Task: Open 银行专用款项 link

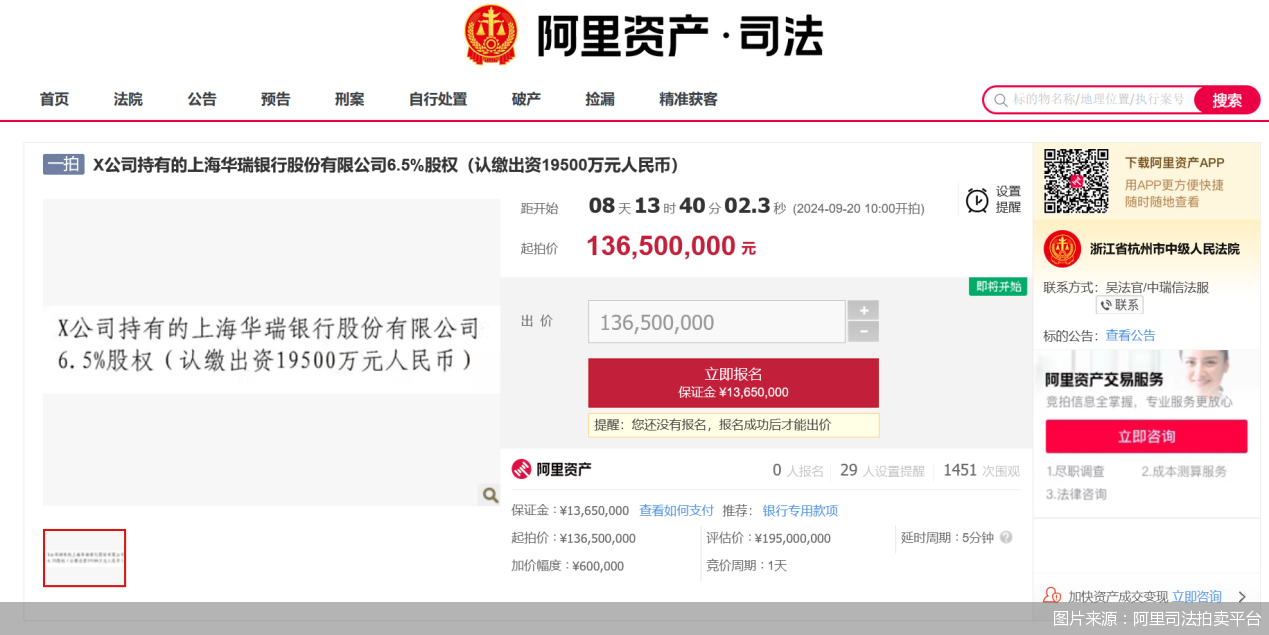Action: [800, 511]
